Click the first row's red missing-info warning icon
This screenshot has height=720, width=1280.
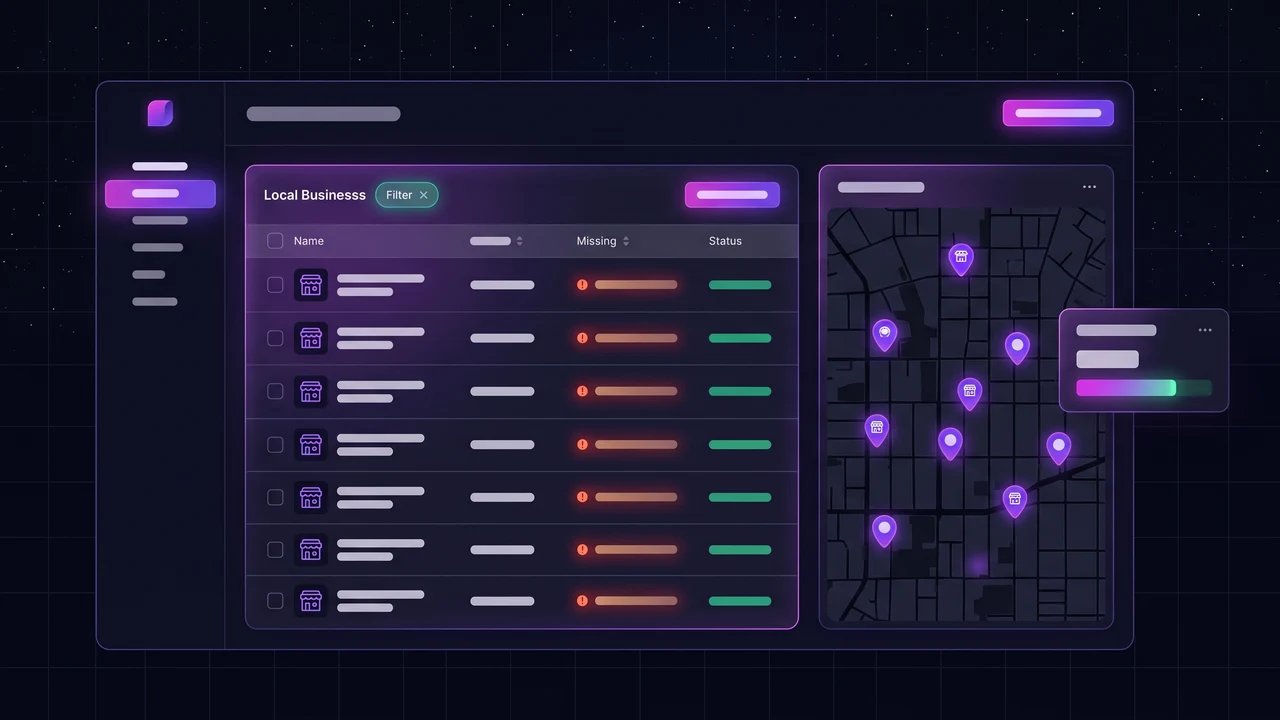pyautogui.click(x=582, y=285)
